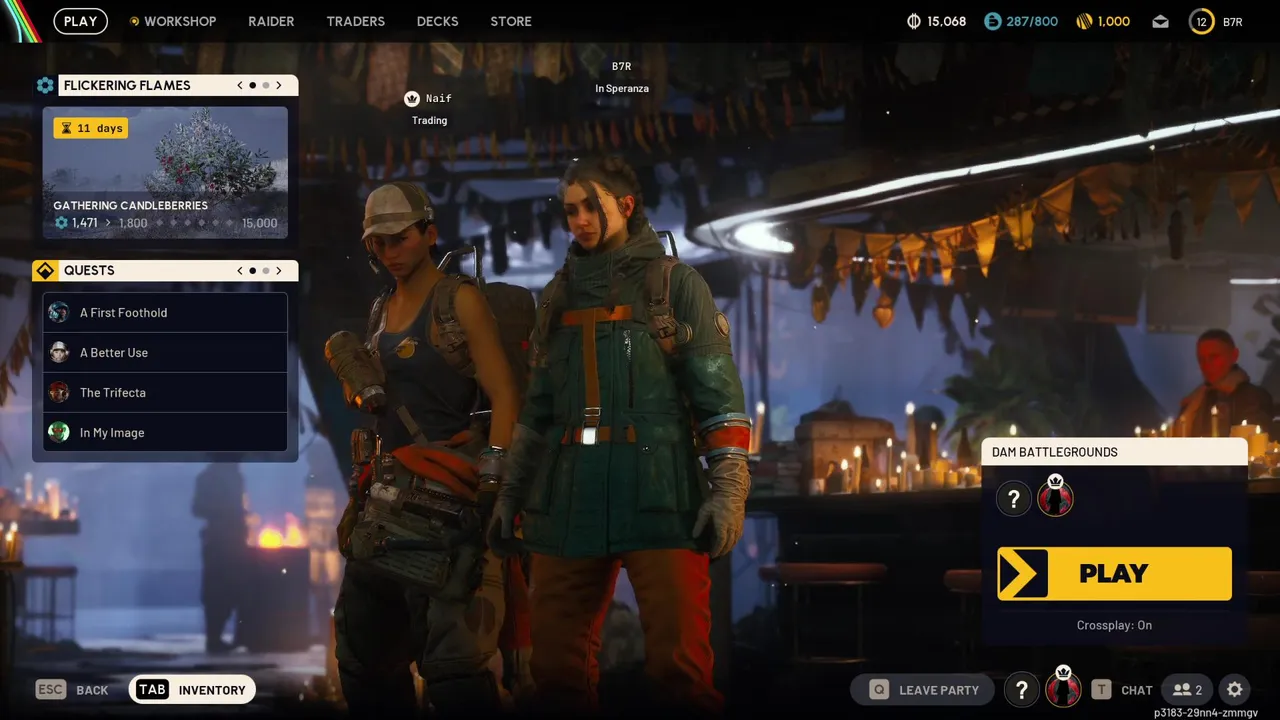Open the Chat button

(x=1122, y=689)
